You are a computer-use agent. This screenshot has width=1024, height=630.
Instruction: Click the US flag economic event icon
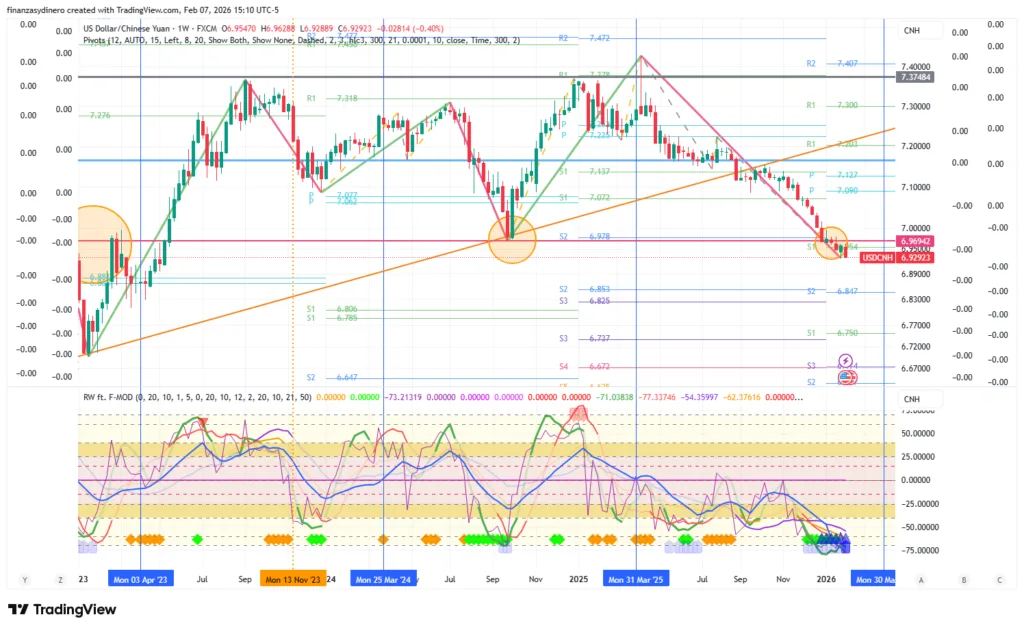tap(846, 377)
